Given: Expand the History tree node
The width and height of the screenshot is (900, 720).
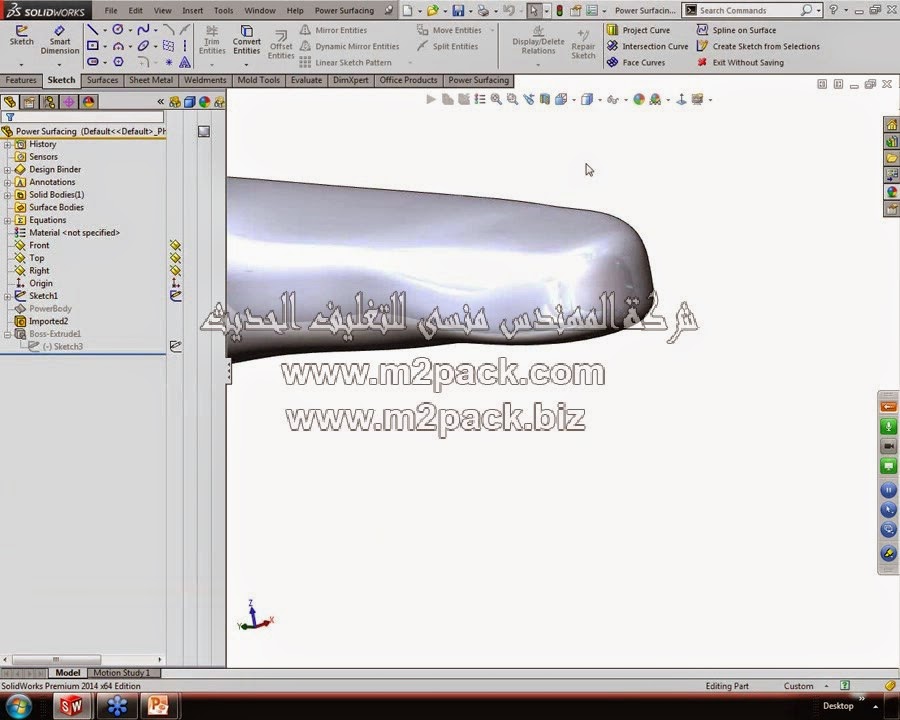Looking at the screenshot, I should pyautogui.click(x=7, y=145).
